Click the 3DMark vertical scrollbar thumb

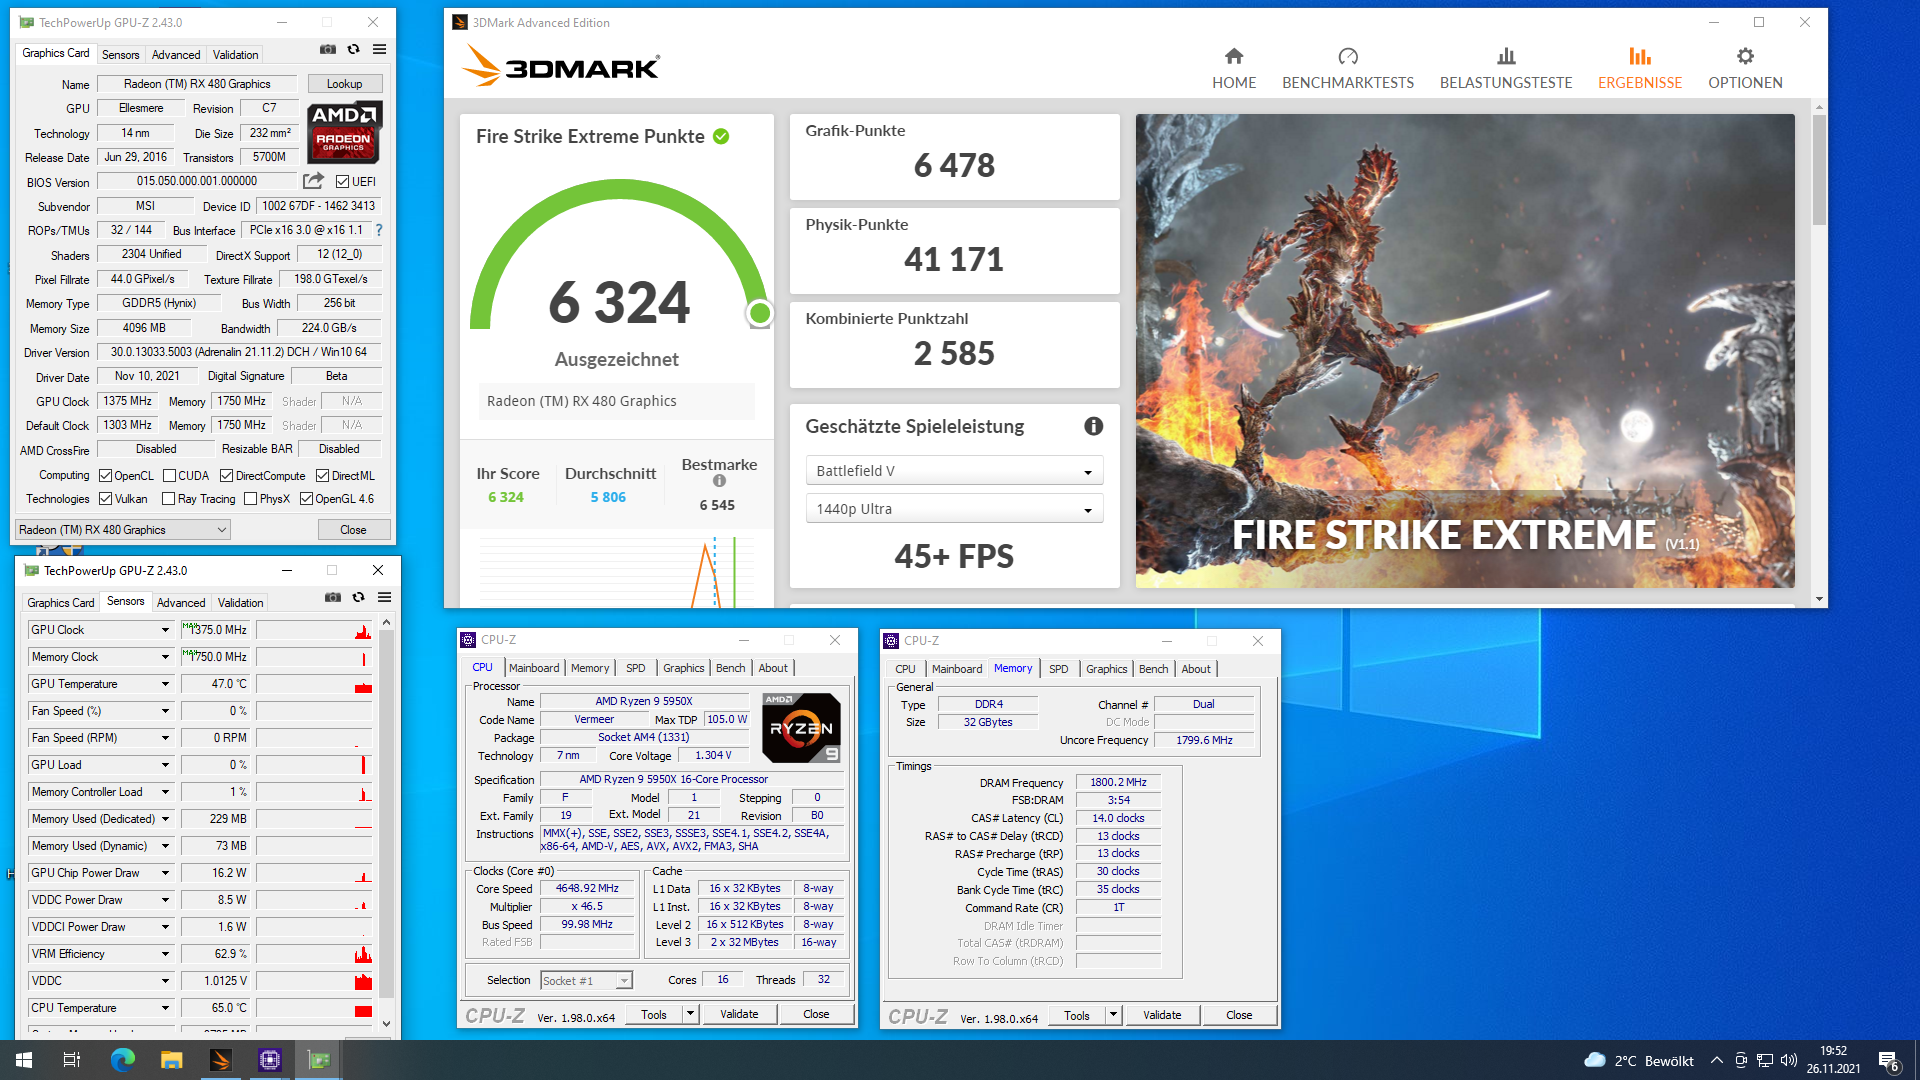tap(1819, 170)
